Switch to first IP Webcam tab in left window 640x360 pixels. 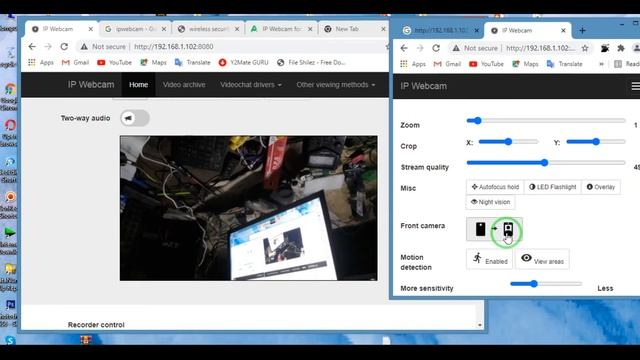[x=61, y=29]
